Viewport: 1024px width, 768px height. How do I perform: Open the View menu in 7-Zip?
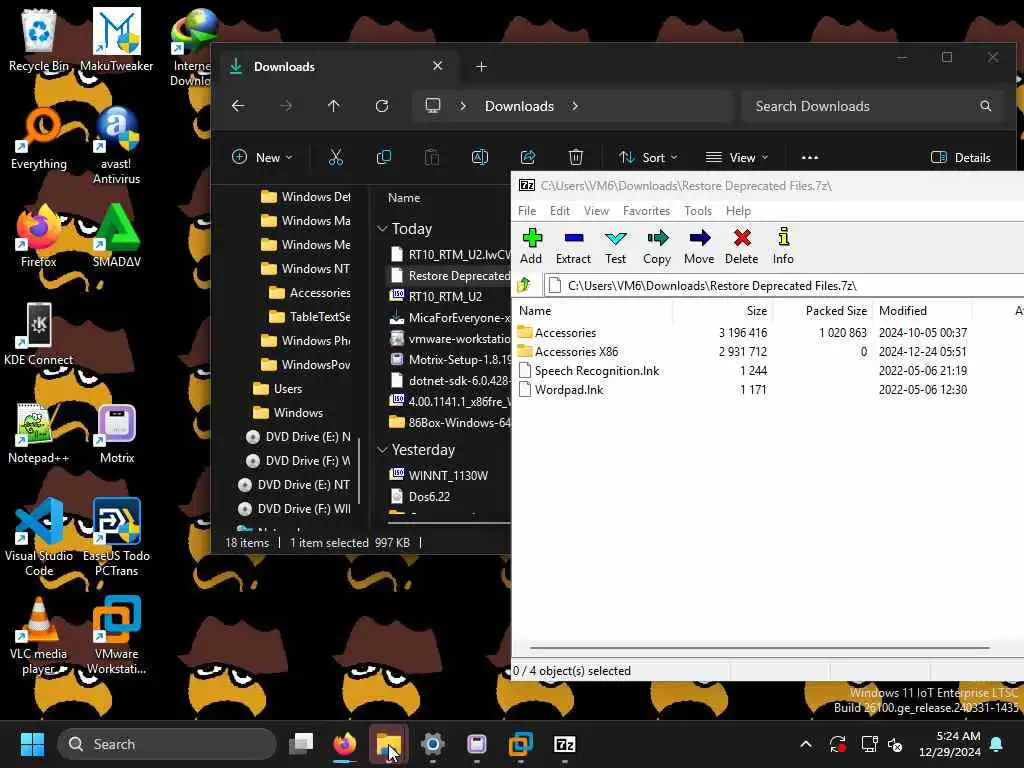click(x=596, y=211)
